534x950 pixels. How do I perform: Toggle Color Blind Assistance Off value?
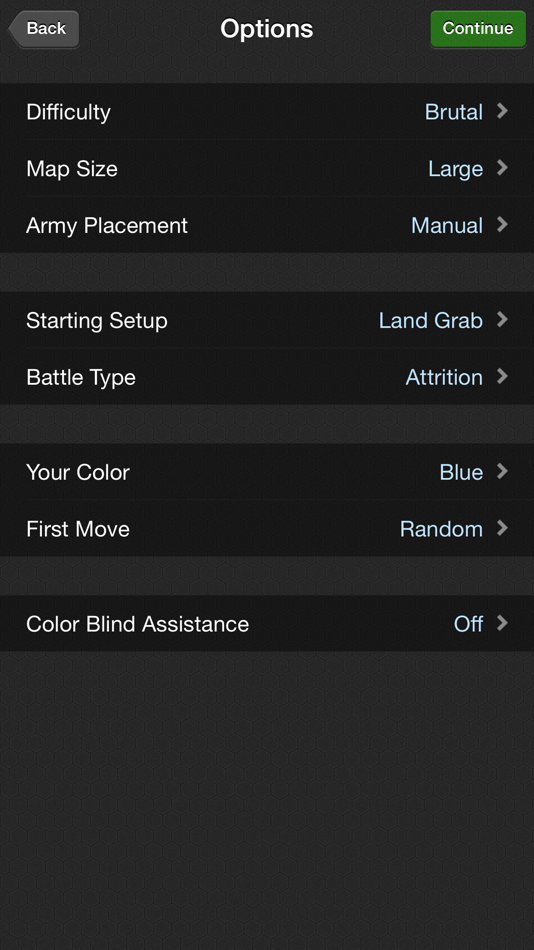point(468,624)
